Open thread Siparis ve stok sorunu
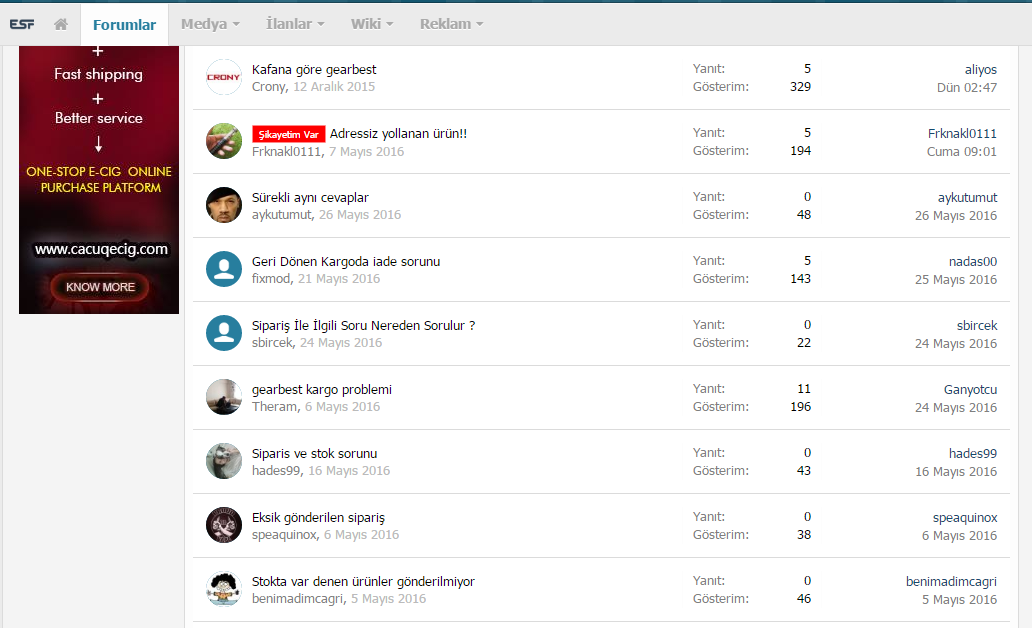Screen dimensions: 1032x628 (x=315, y=454)
